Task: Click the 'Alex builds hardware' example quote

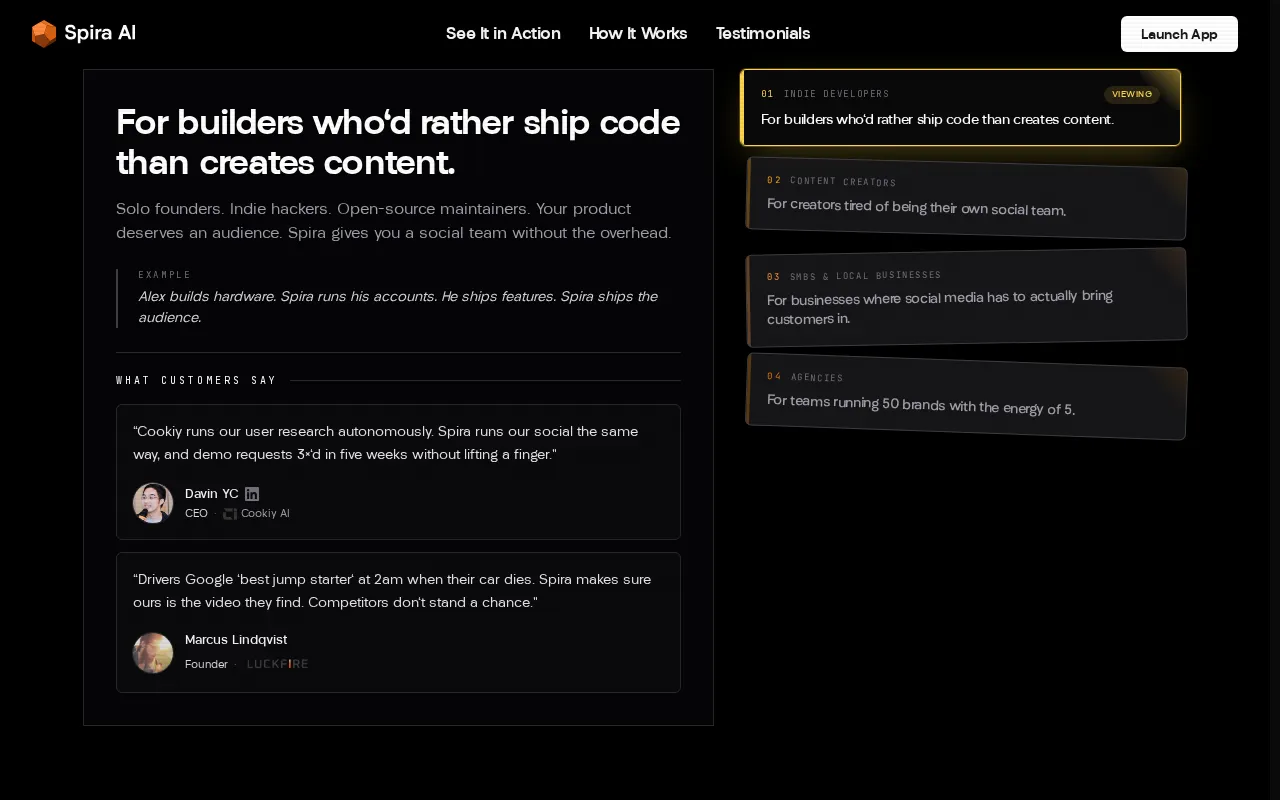Action: point(398,307)
